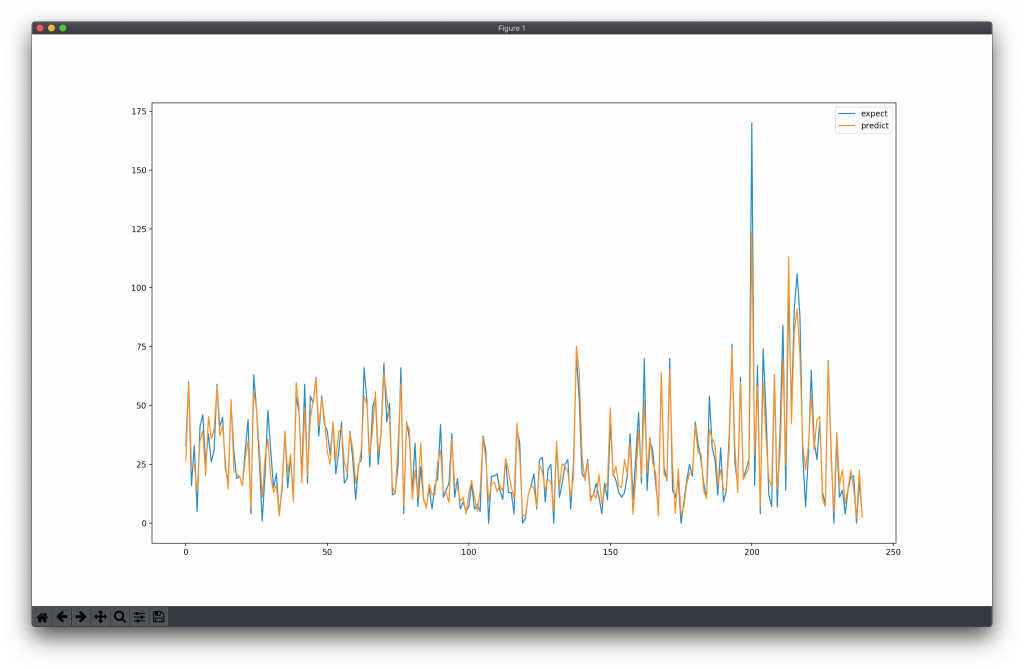The image size is (1024, 669).
Task: Select the zoom to rectangle tool
Action: click(x=120, y=617)
